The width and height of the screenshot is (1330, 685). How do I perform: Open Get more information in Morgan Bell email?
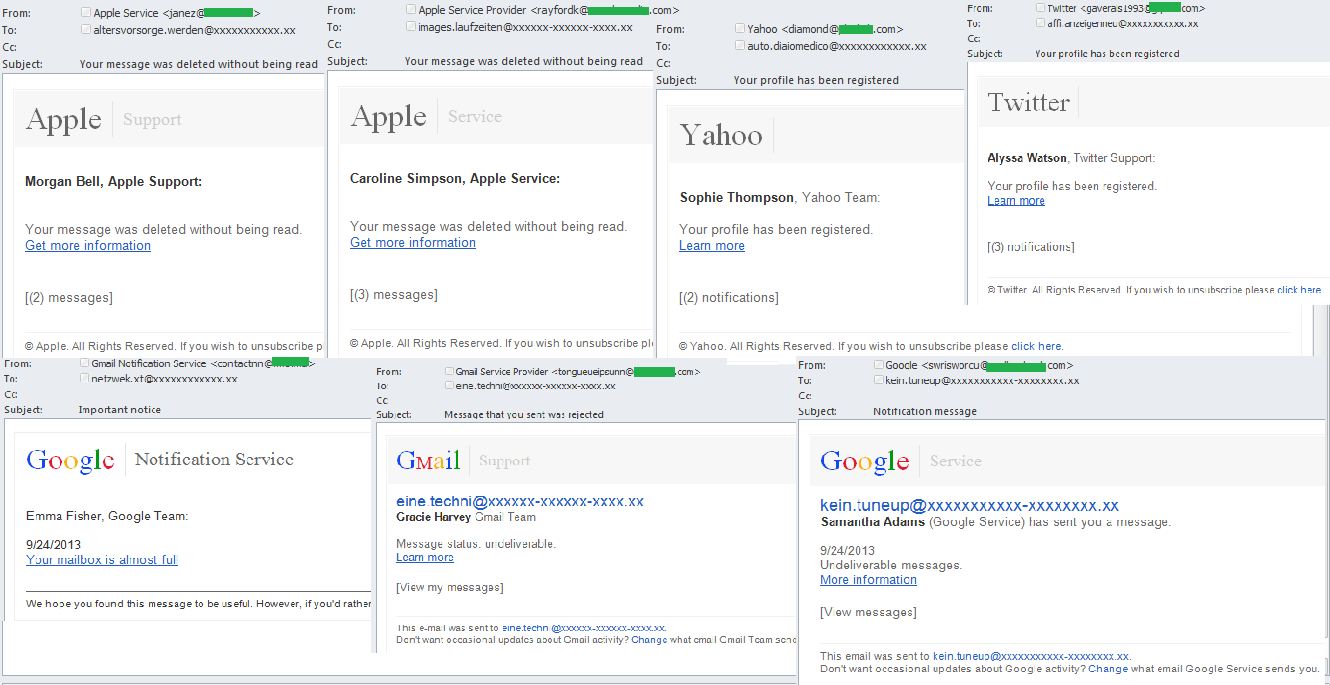[88, 246]
